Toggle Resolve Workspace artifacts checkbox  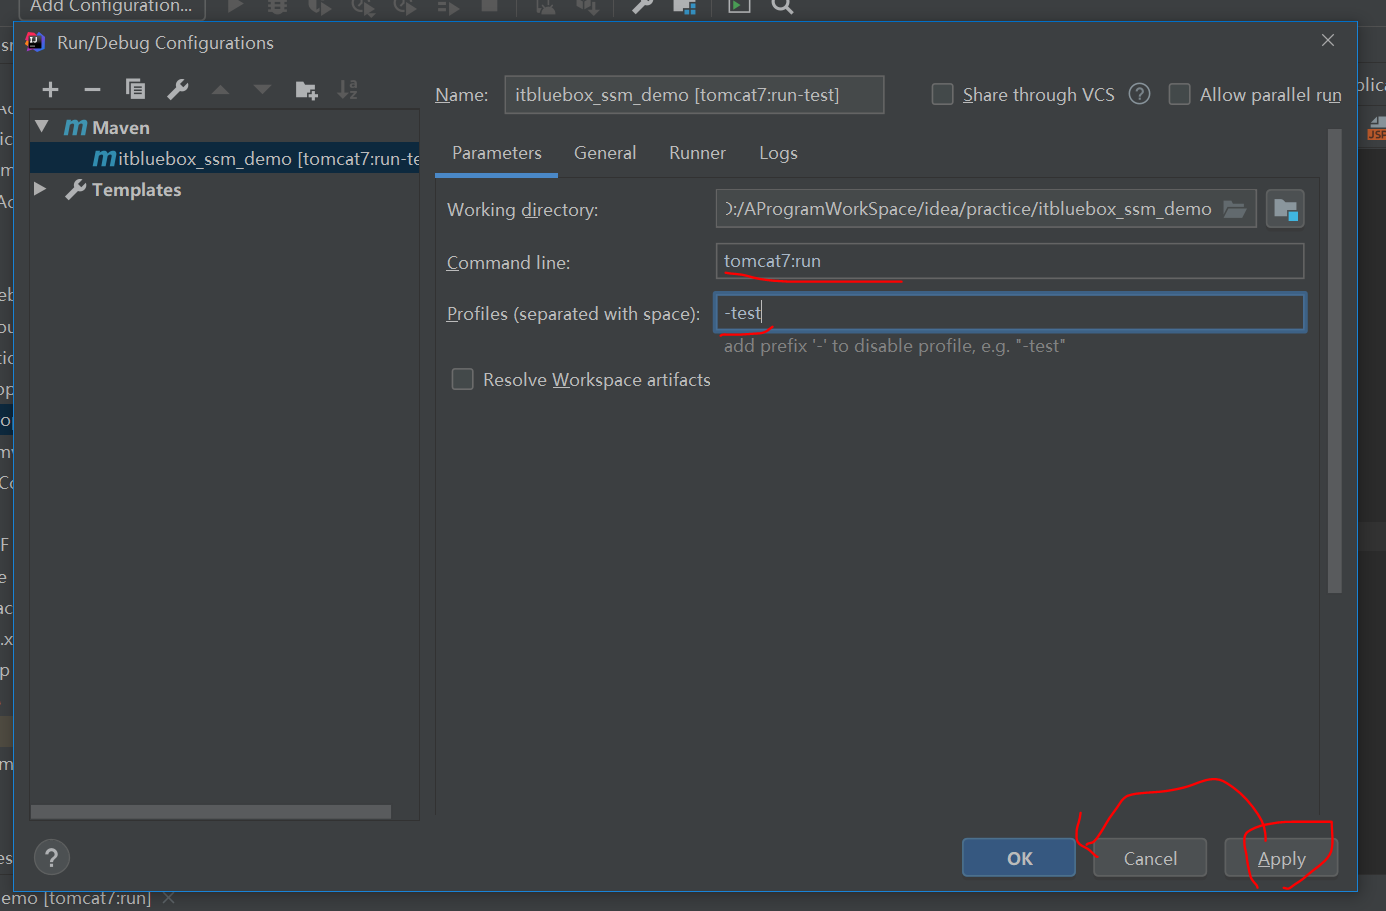(x=462, y=379)
